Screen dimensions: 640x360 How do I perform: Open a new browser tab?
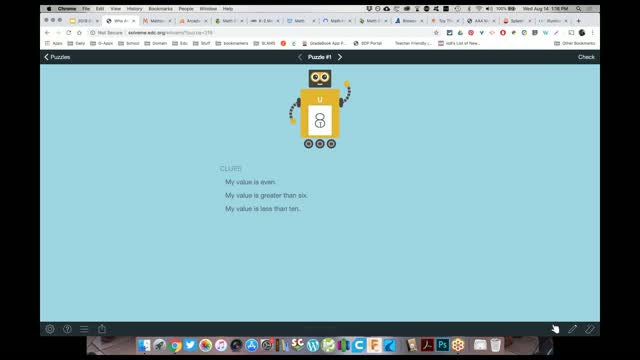click(x=578, y=21)
